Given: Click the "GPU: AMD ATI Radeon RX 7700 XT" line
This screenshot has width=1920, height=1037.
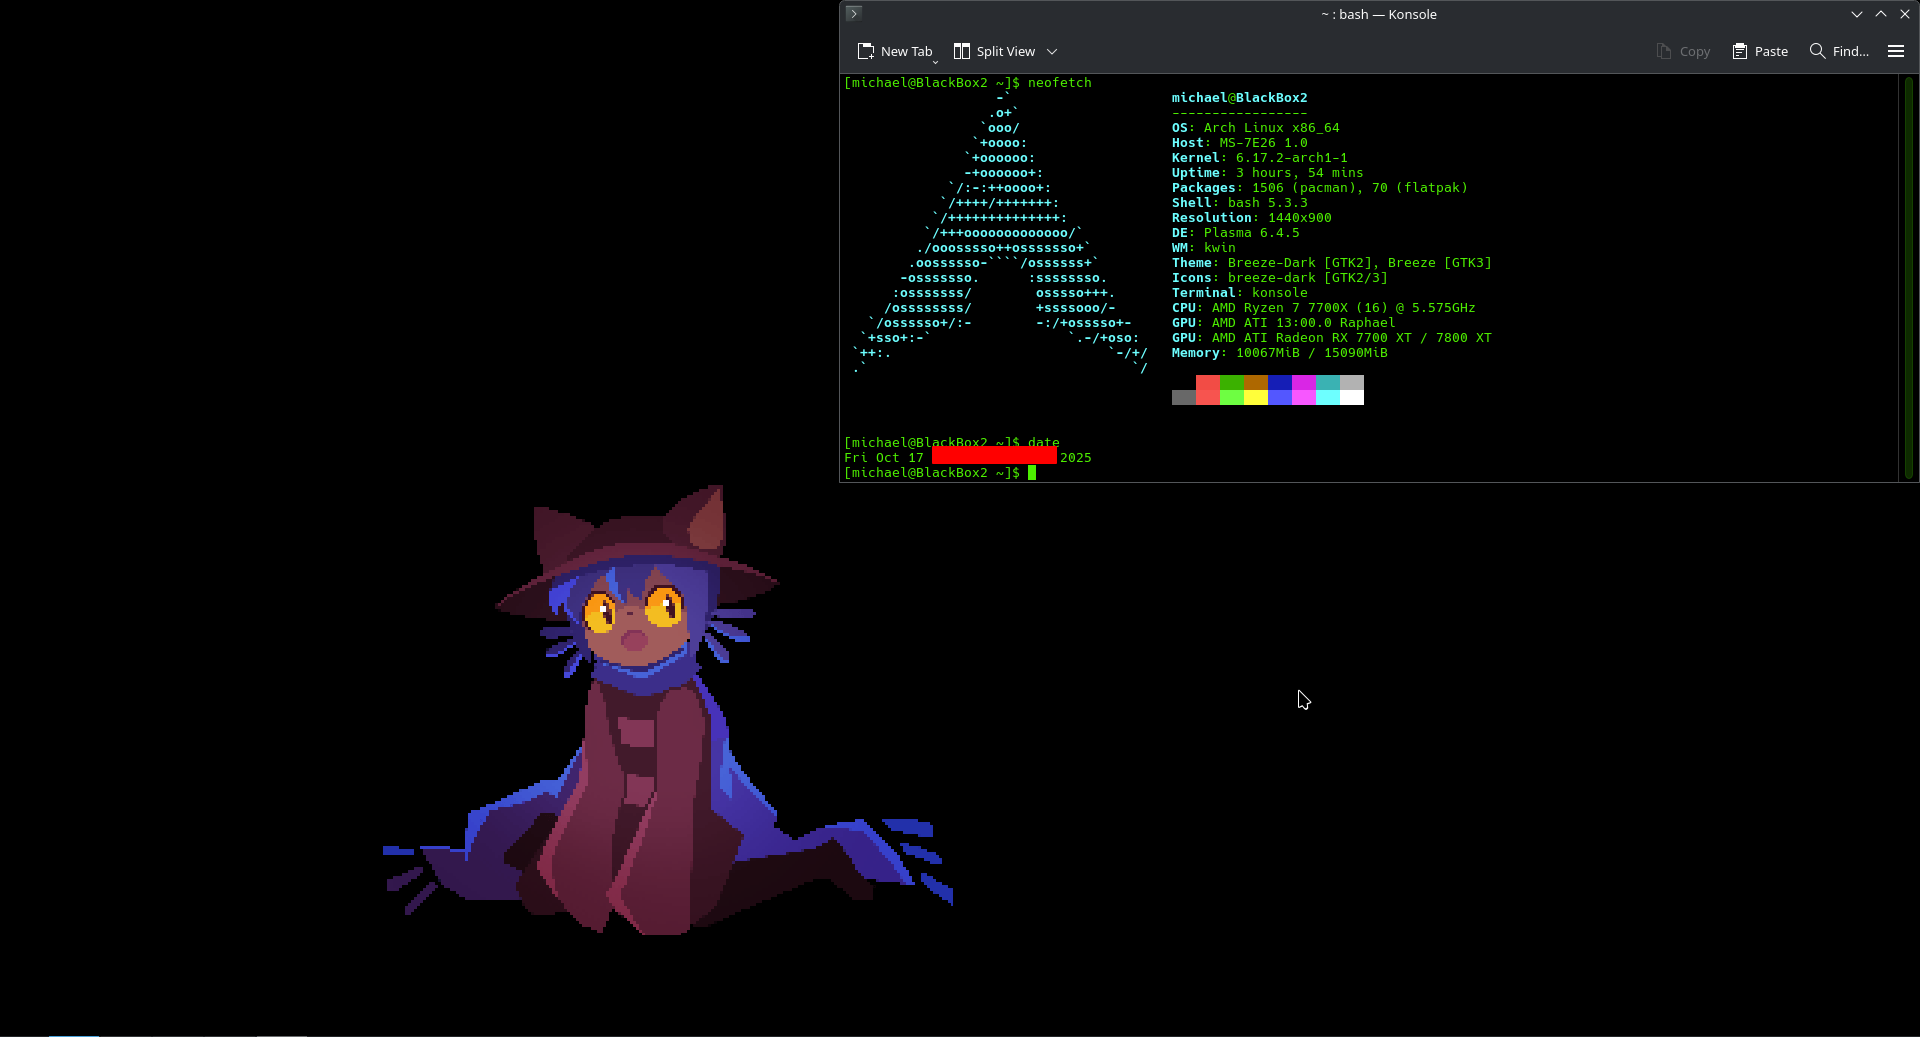Looking at the screenshot, I should (x=1332, y=338).
